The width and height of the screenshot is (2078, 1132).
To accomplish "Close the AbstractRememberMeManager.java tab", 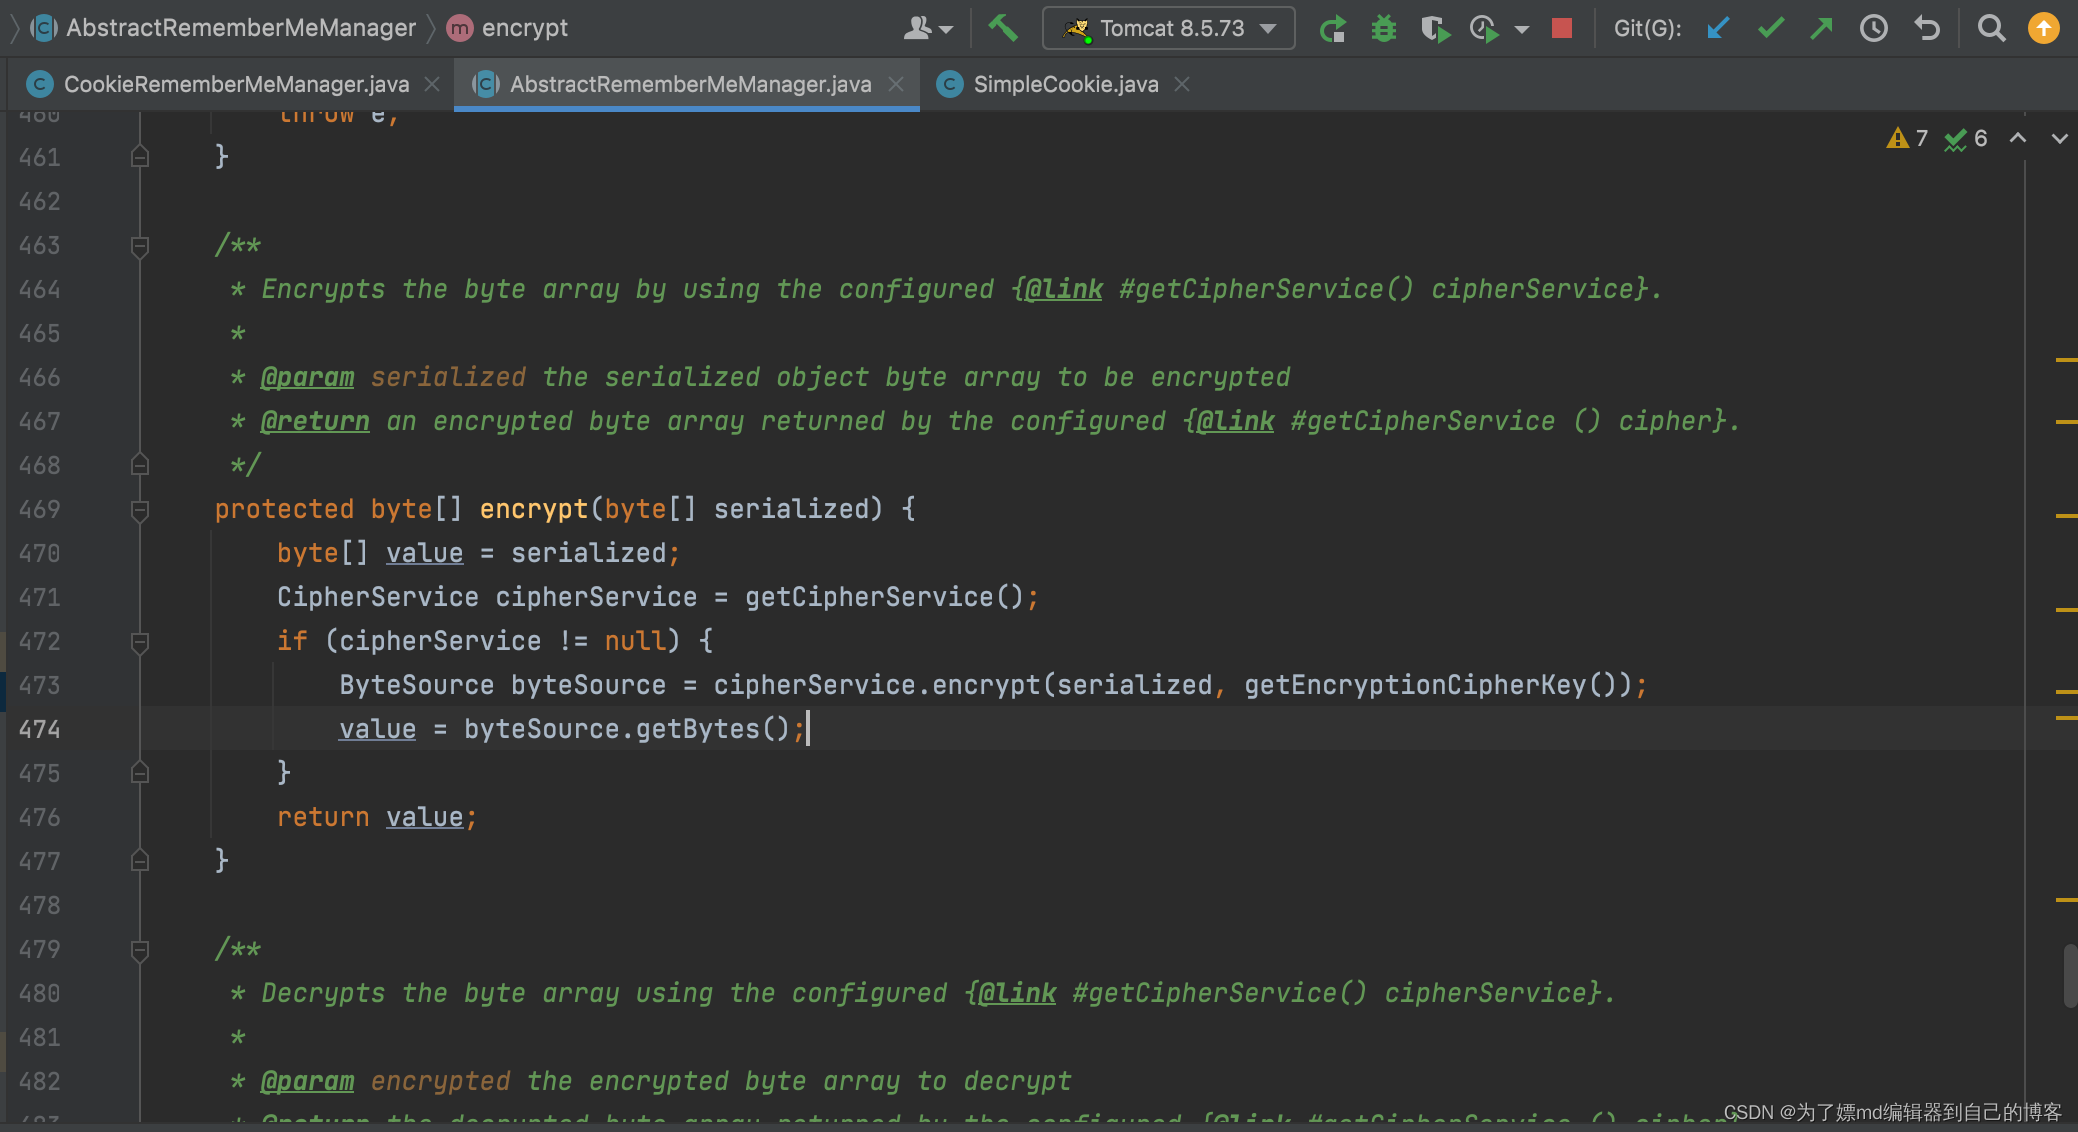I will 896,84.
